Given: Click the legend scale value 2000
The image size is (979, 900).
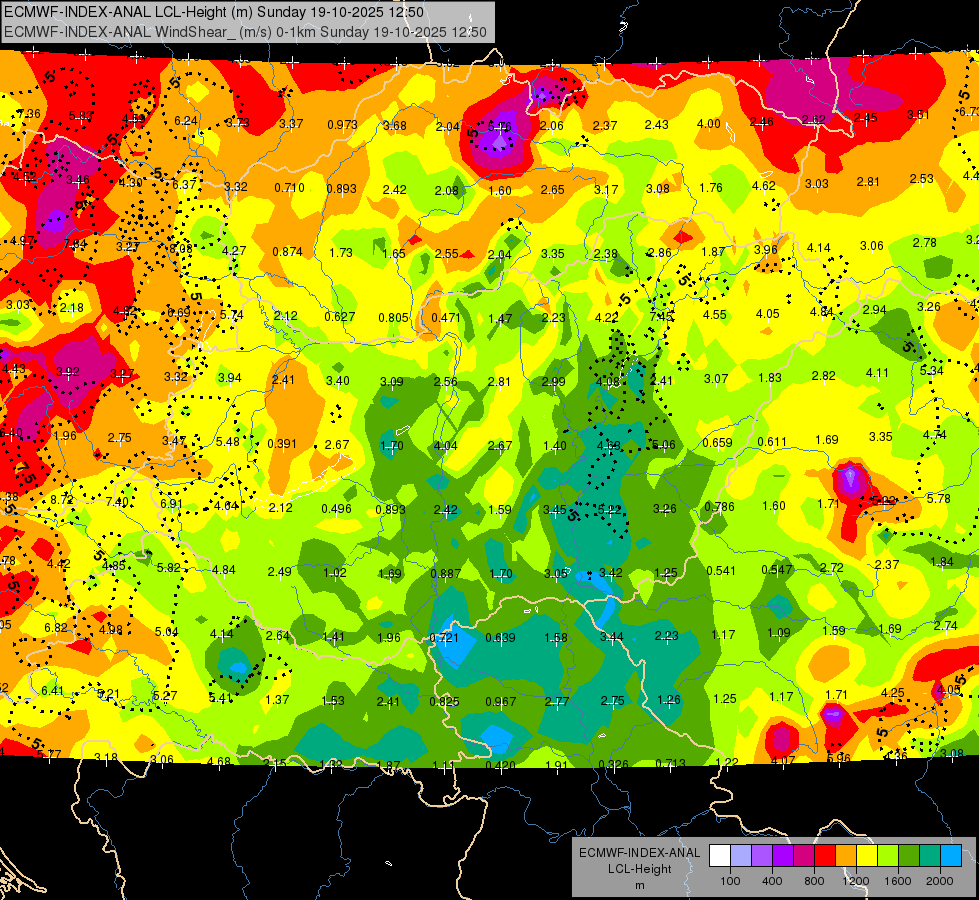Looking at the screenshot, I should 939,881.
